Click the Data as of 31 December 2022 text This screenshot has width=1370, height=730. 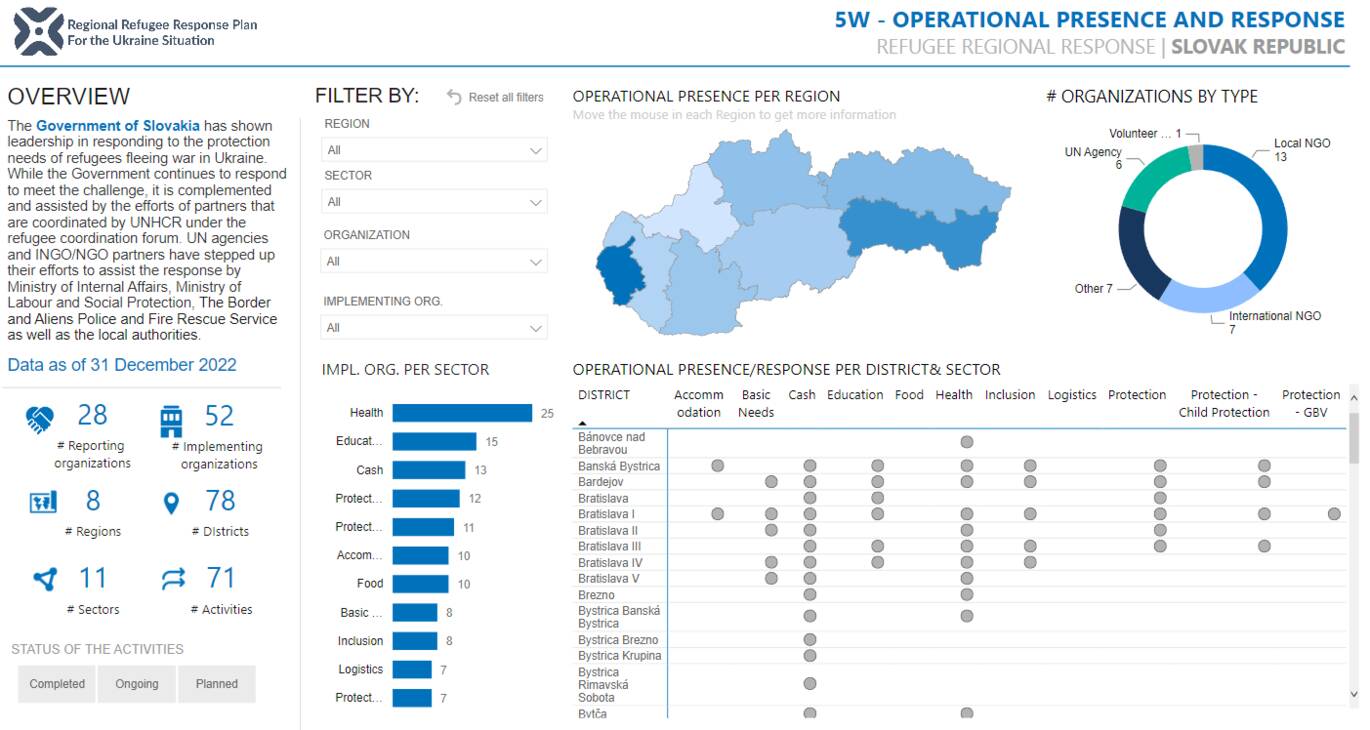pos(122,365)
